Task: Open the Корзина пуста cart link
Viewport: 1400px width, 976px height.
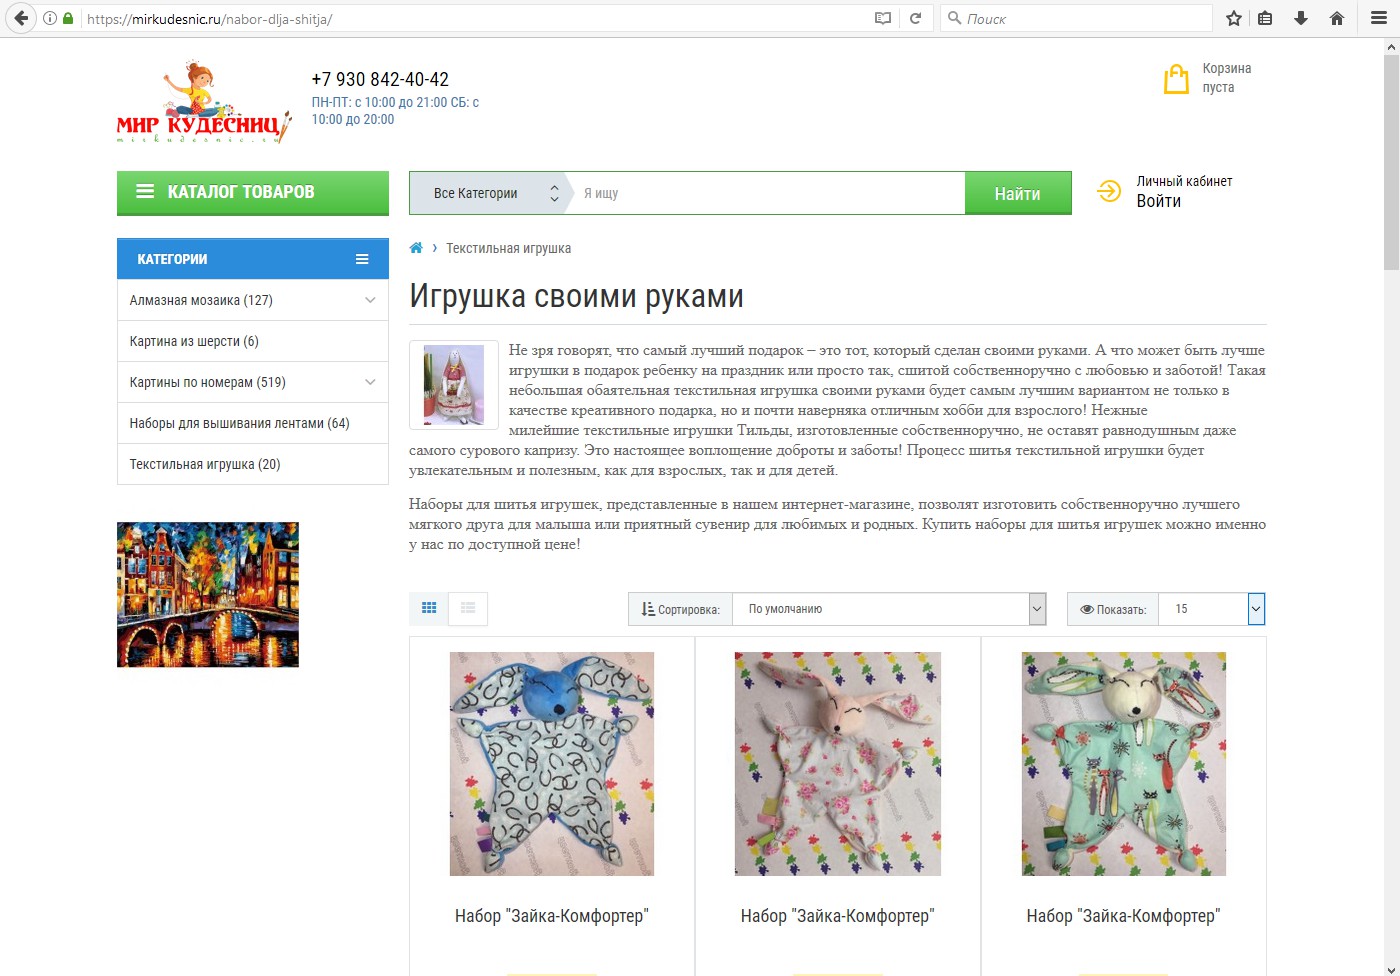Action: click(x=1227, y=78)
